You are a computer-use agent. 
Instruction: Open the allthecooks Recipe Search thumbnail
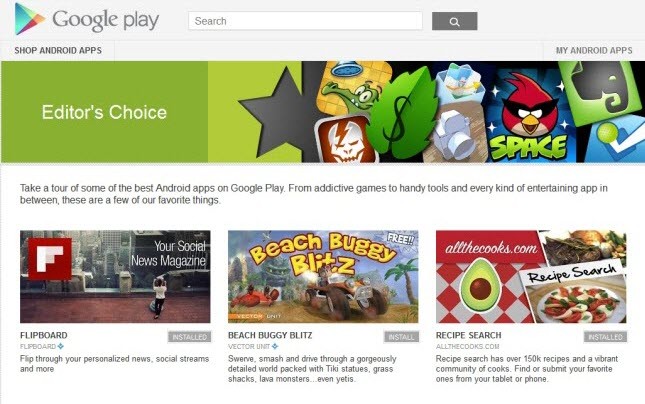point(531,276)
